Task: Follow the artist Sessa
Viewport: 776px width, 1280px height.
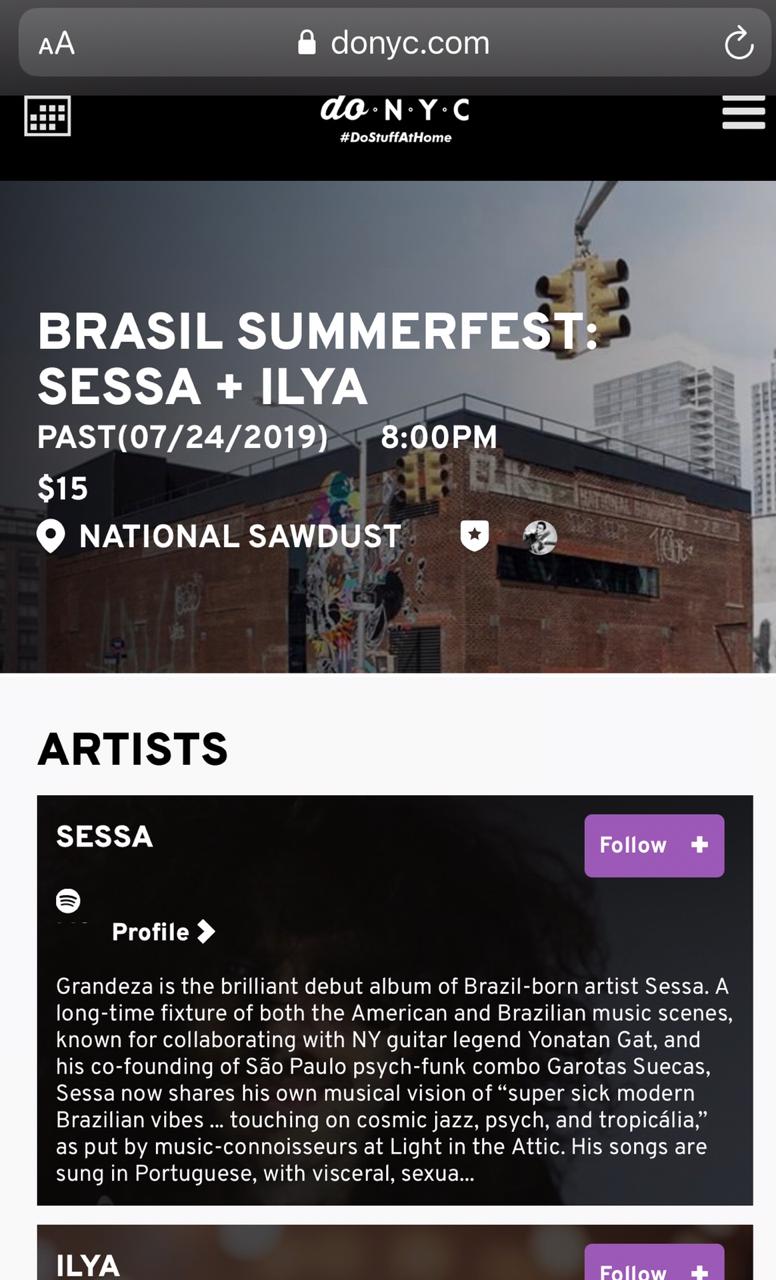Action: click(654, 845)
